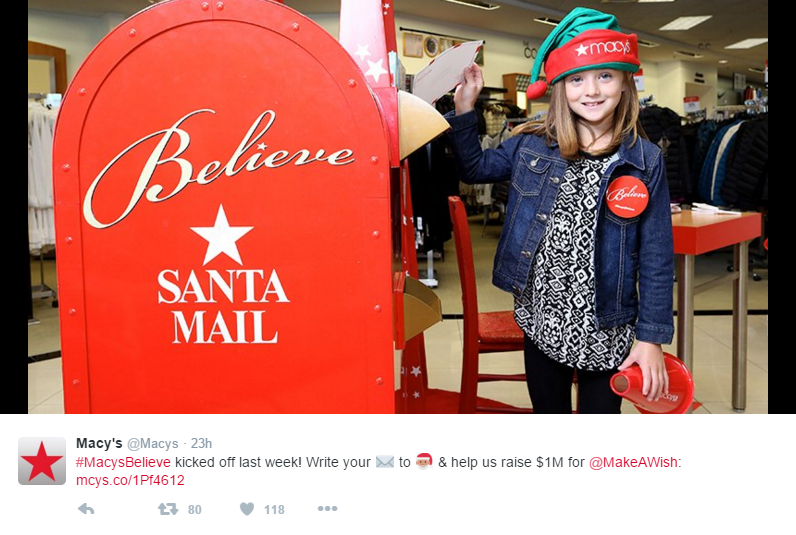Click the @Macys handle
796x535 pixels.
point(152,444)
